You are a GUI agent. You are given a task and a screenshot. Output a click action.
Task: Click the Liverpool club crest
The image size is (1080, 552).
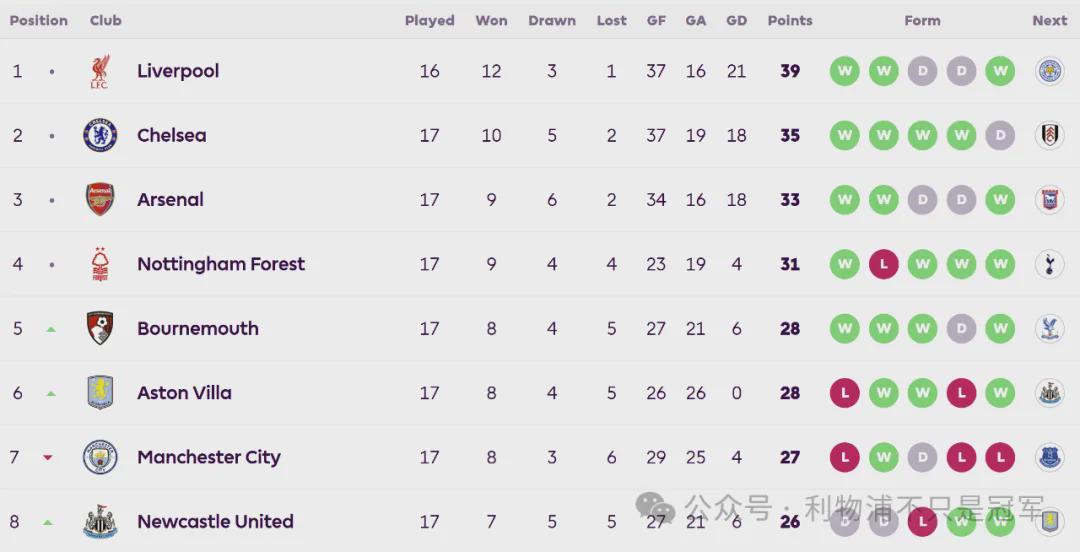[100, 72]
